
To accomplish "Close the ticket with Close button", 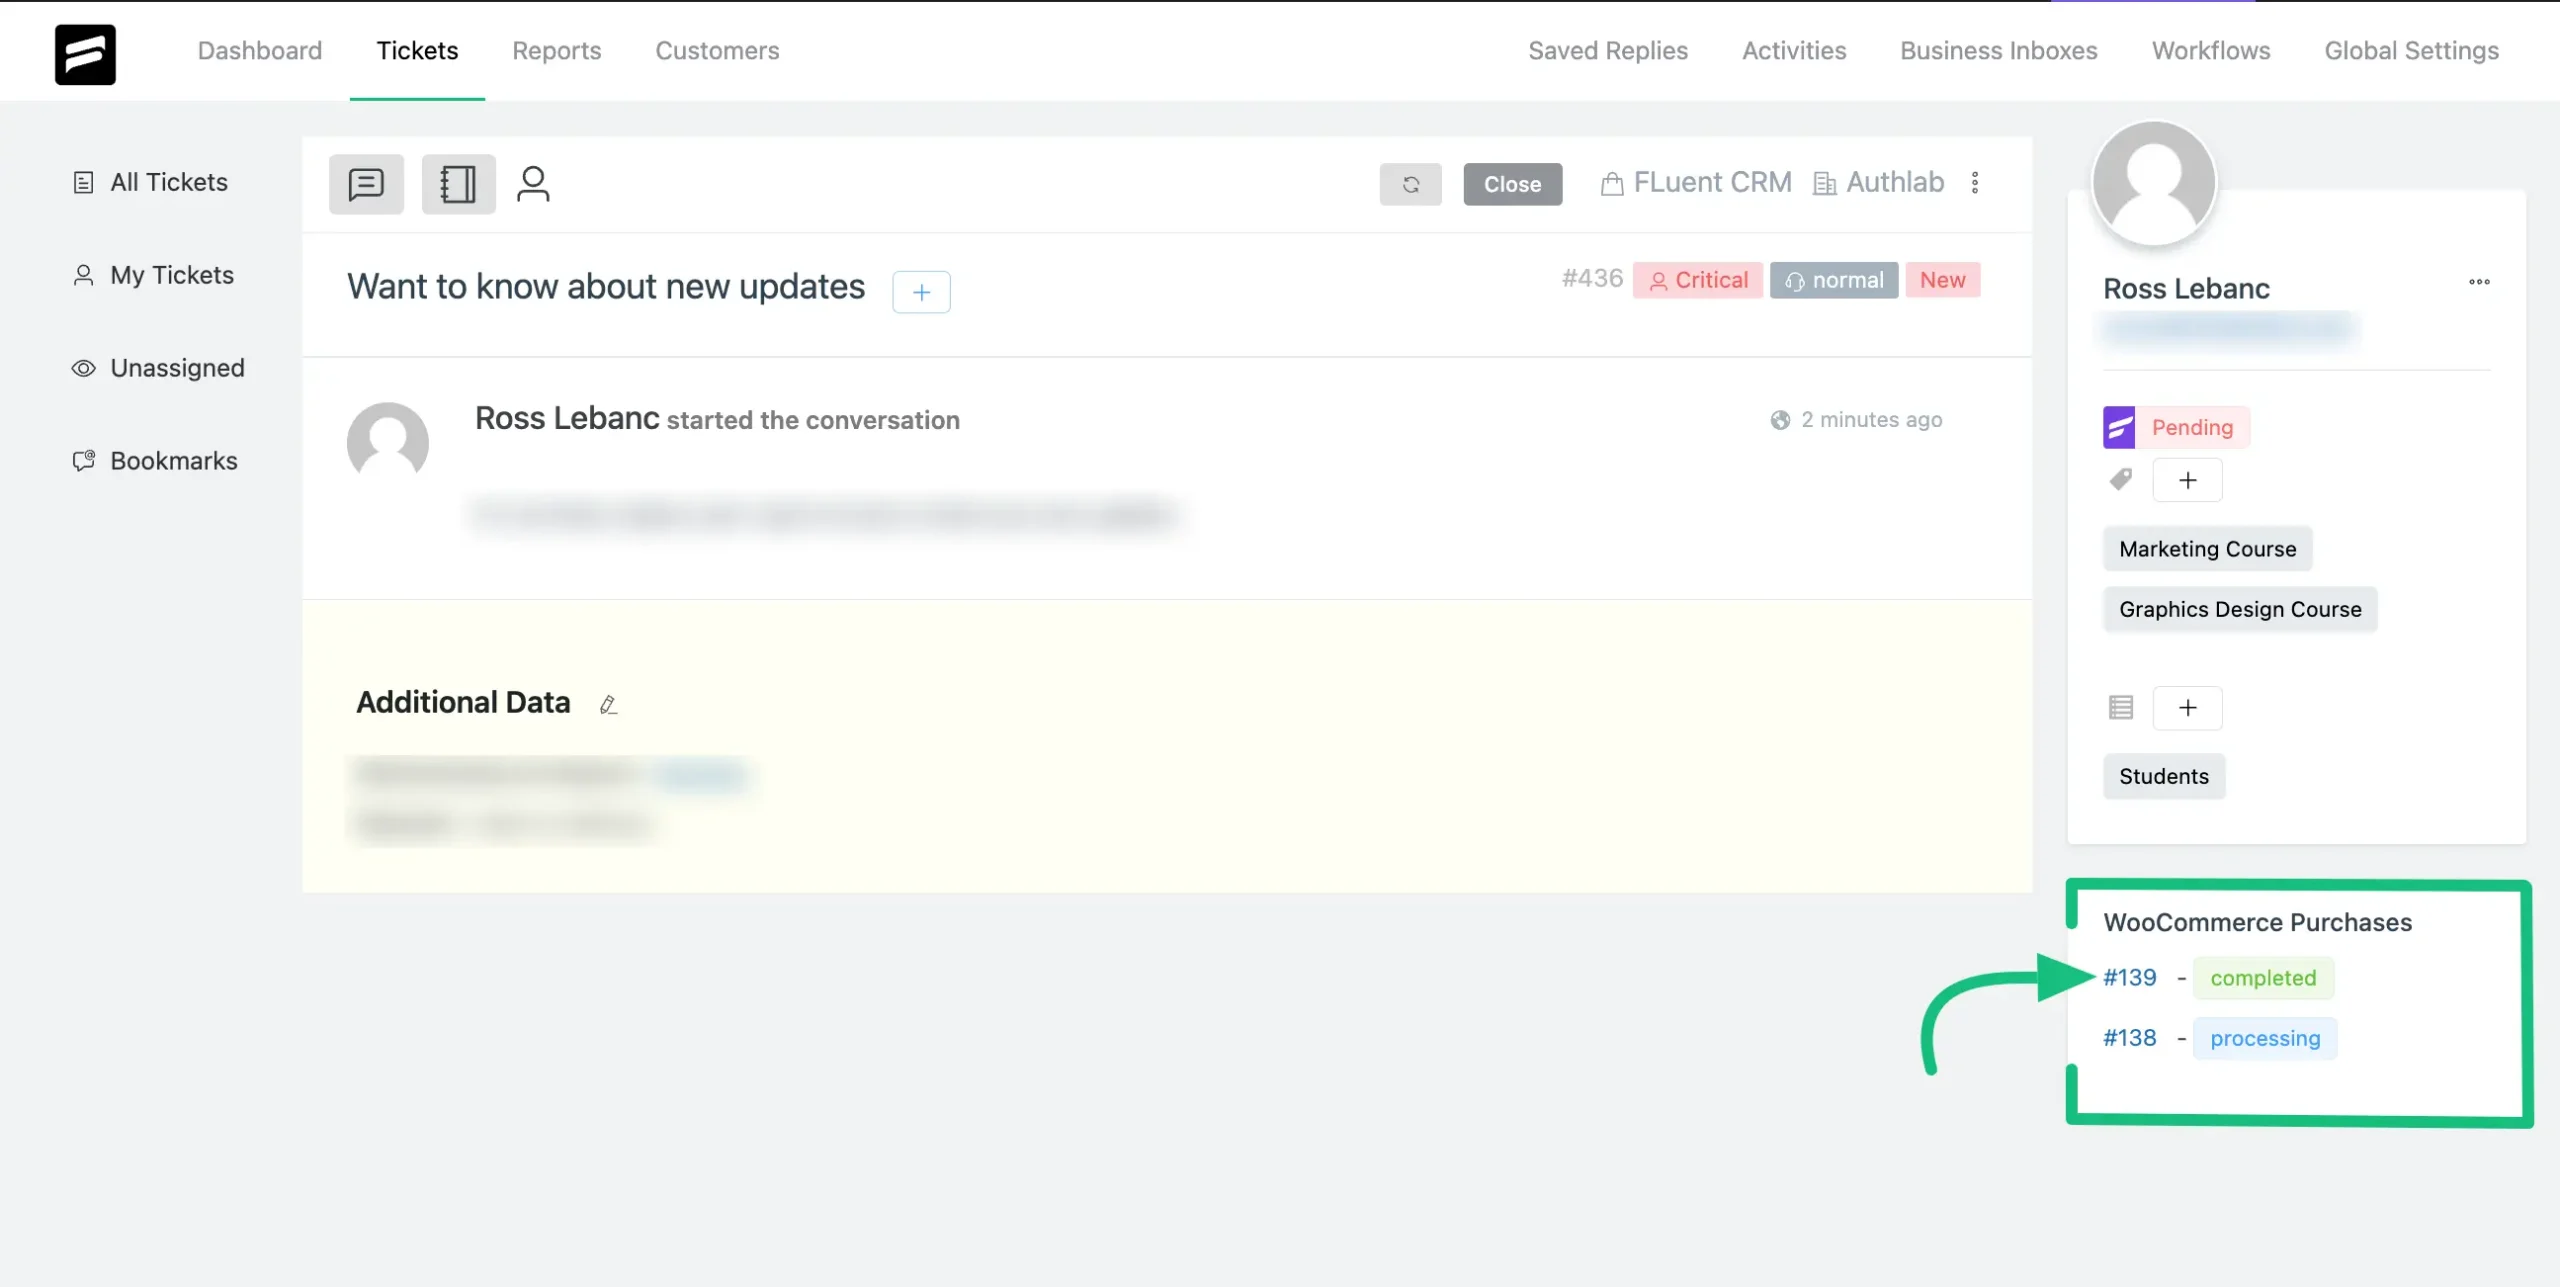I will point(1512,184).
